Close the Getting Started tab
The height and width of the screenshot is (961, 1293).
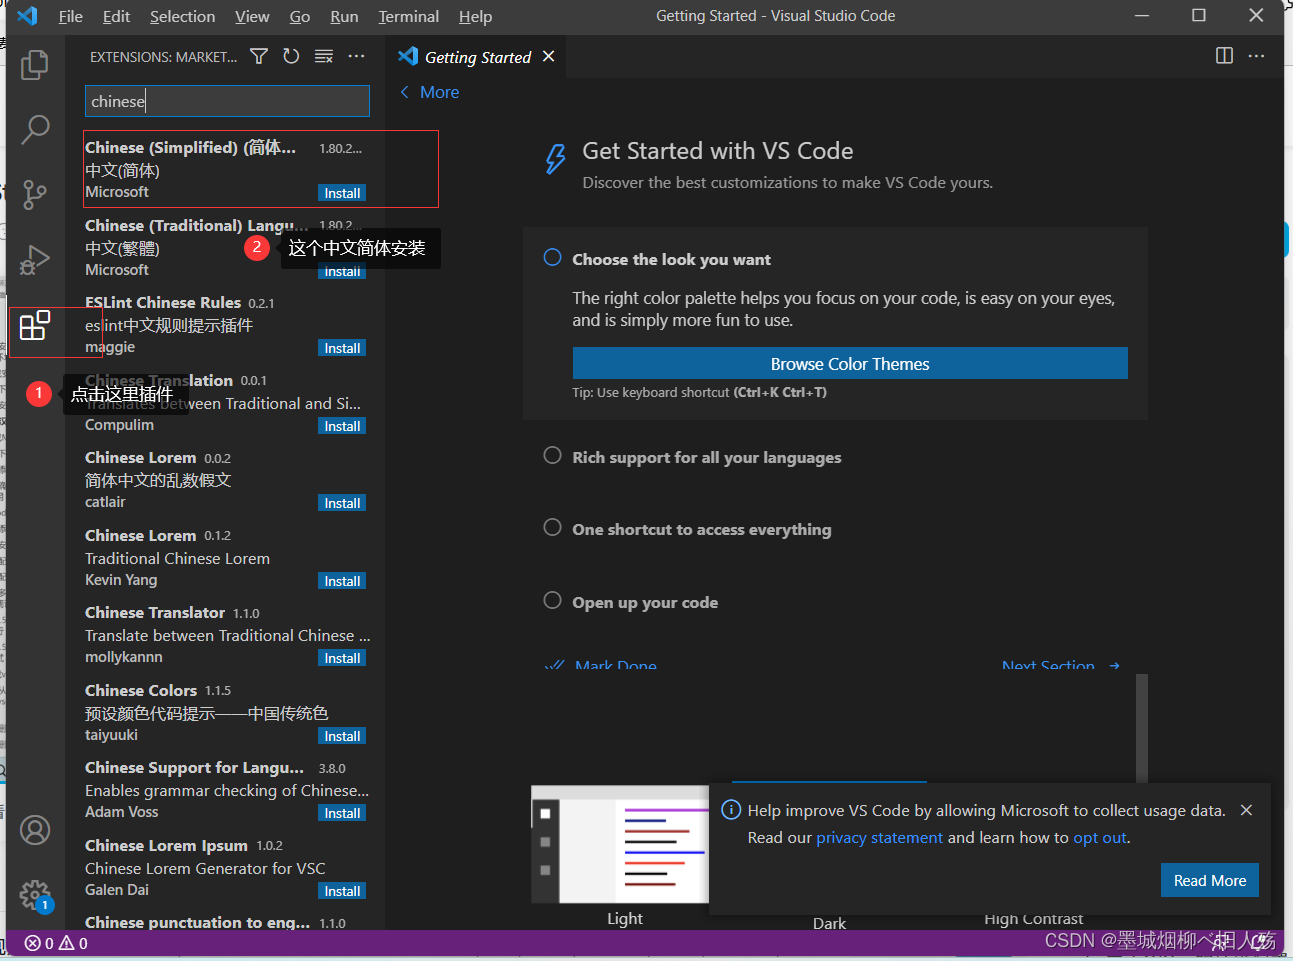click(548, 57)
